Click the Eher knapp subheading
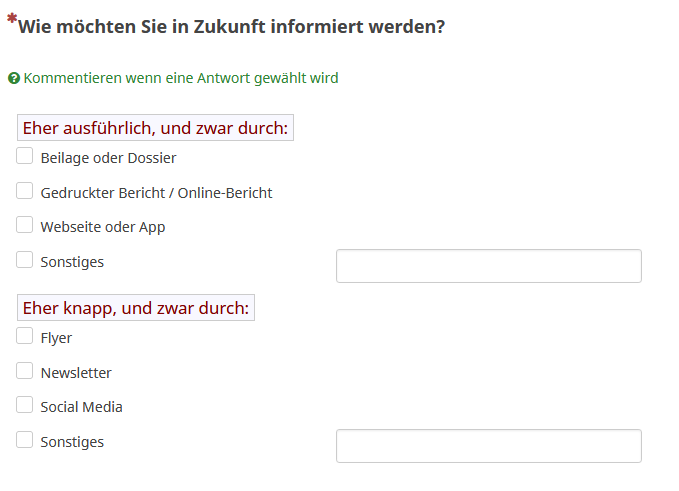This screenshot has height=491, width=679. click(x=136, y=308)
